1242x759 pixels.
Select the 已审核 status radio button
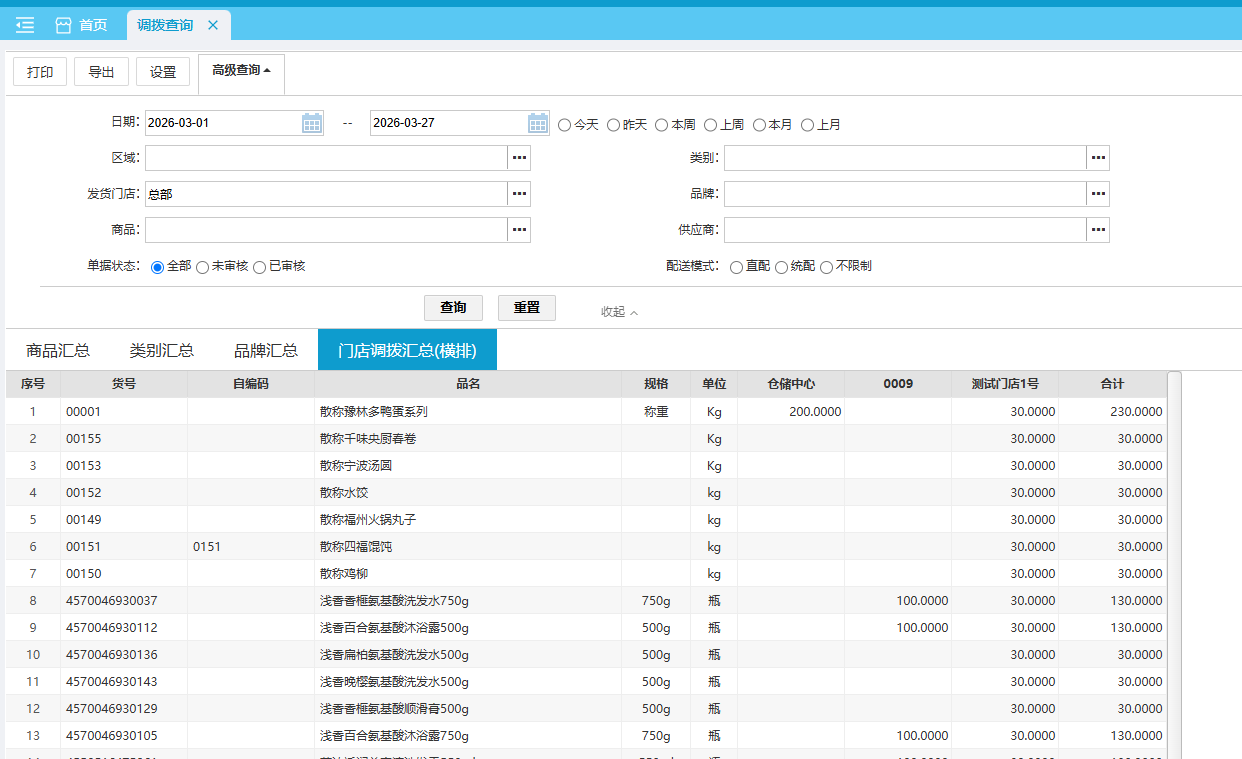pyautogui.click(x=260, y=267)
